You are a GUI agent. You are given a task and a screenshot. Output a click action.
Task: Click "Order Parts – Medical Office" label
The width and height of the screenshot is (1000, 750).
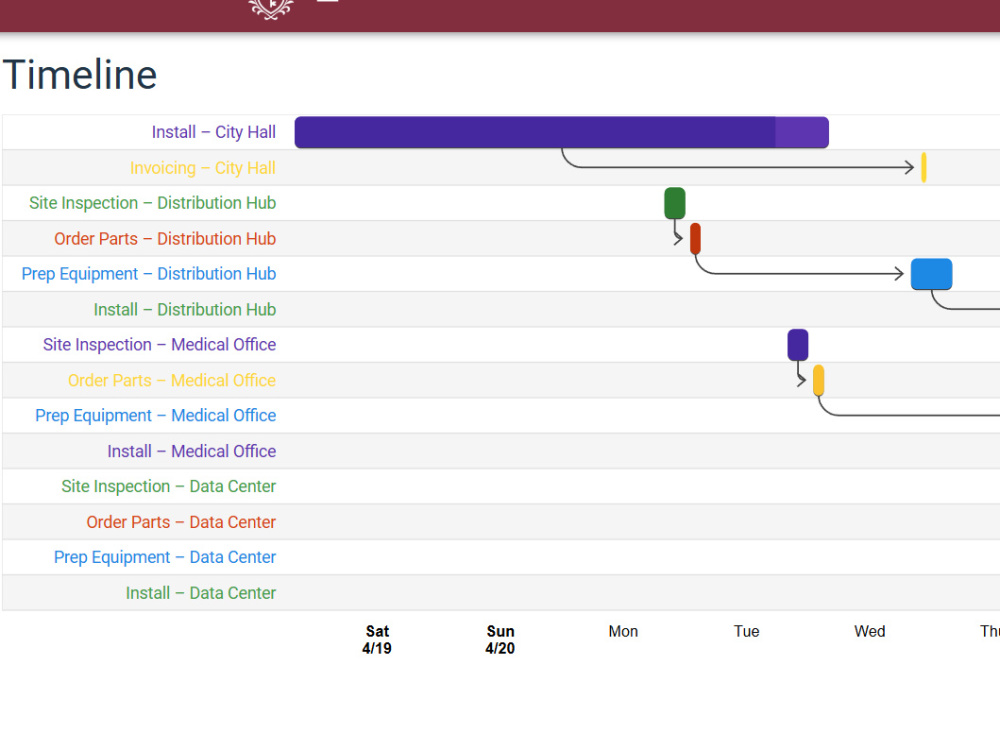pyautogui.click(x=172, y=380)
